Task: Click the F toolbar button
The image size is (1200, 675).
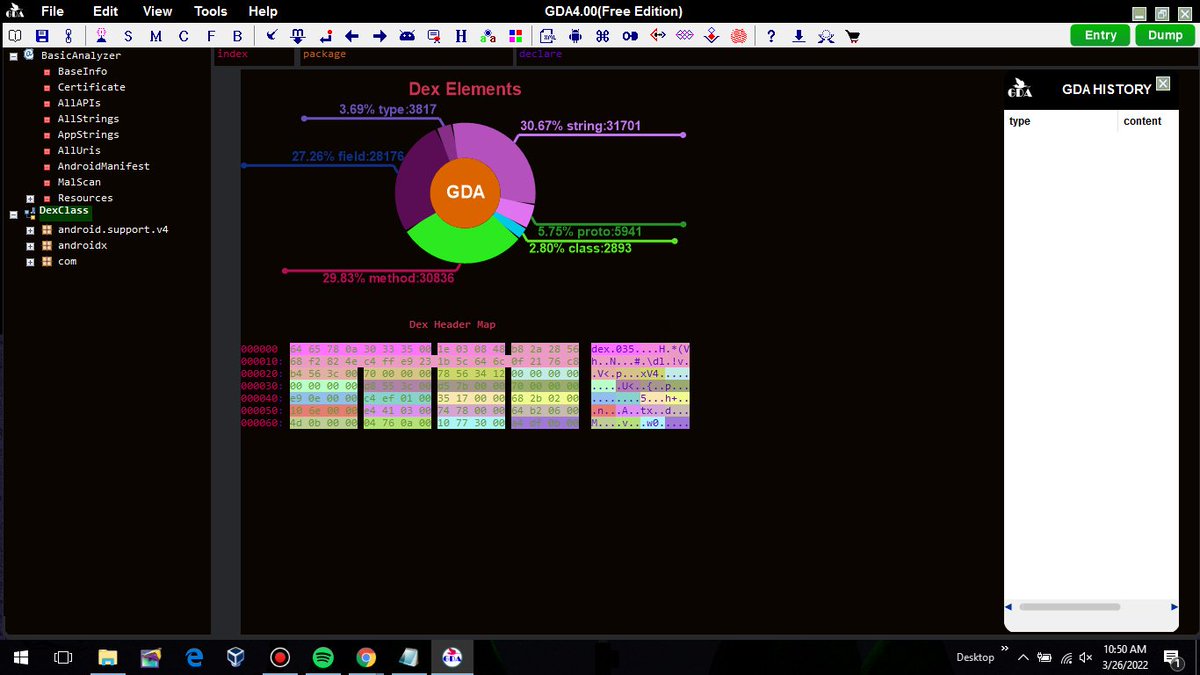Action: pos(210,36)
